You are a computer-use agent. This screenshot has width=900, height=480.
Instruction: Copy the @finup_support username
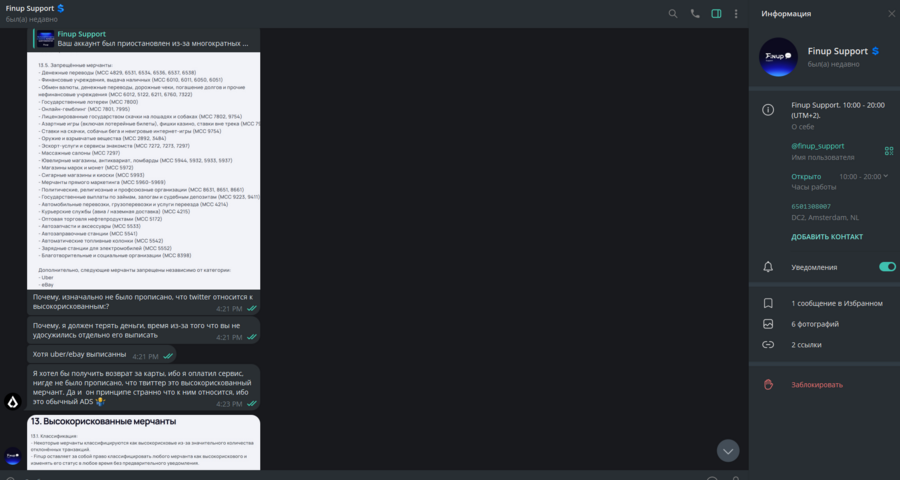click(817, 146)
